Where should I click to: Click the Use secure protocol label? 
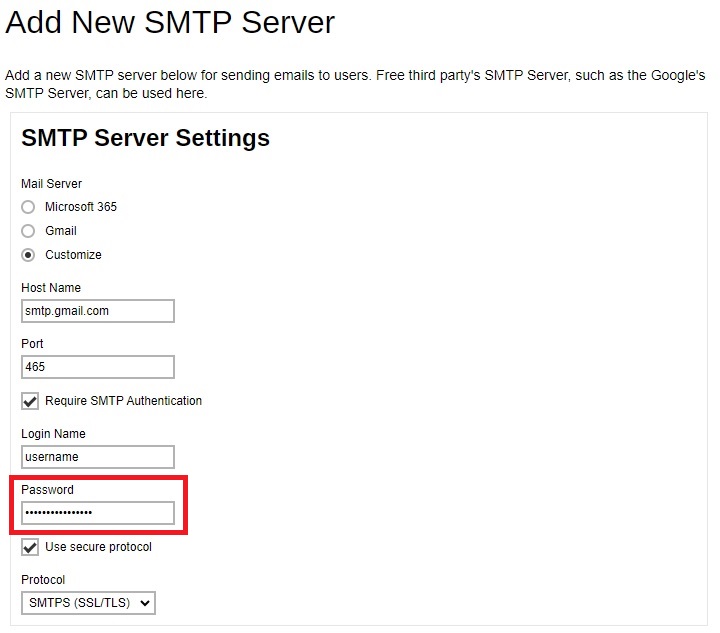(98, 547)
